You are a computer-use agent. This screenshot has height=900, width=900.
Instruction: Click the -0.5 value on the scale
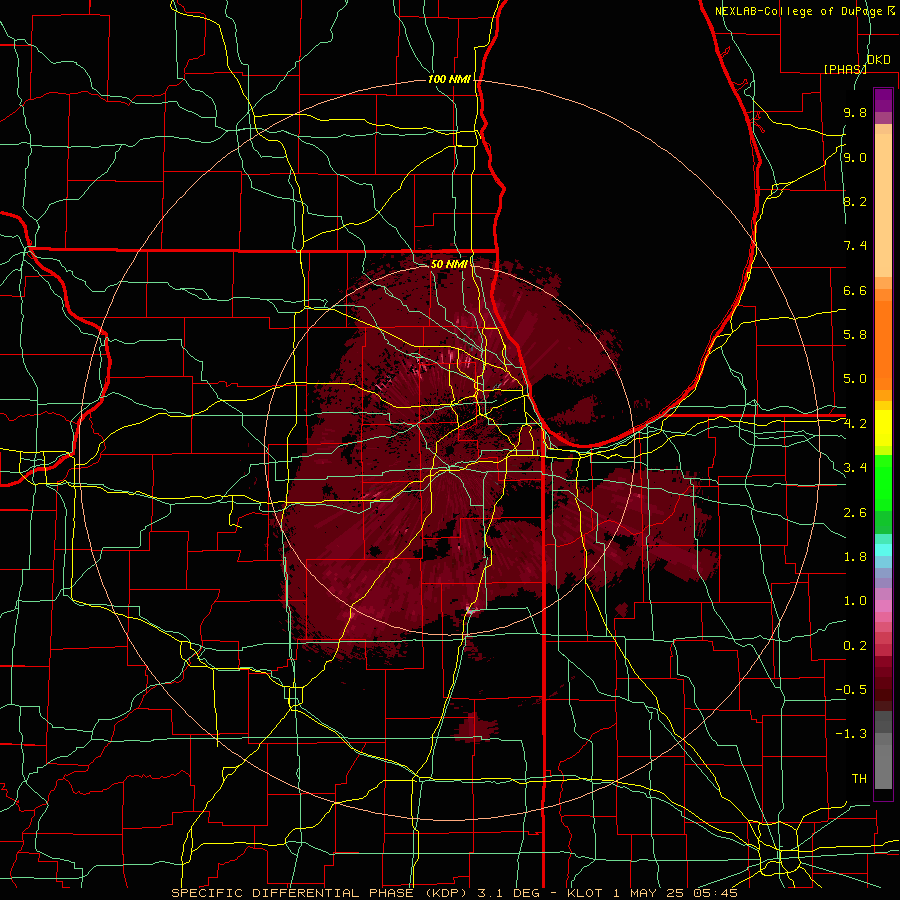(851, 690)
